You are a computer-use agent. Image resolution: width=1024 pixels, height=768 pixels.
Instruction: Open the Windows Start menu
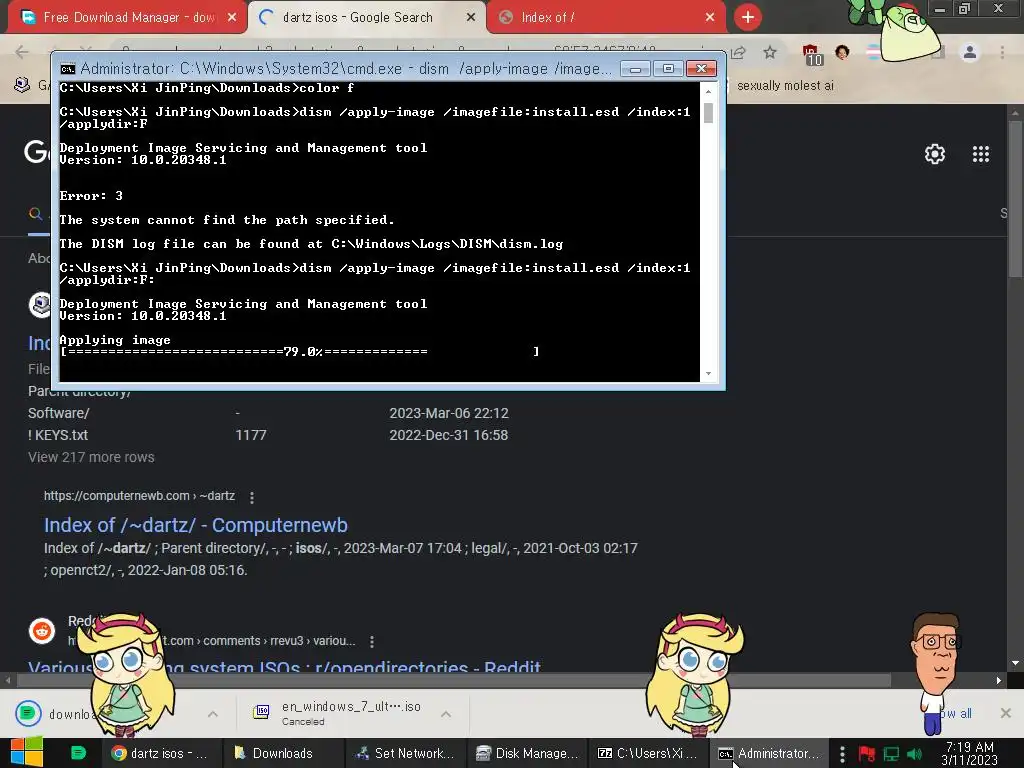pyautogui.click(x=27, y=752)
